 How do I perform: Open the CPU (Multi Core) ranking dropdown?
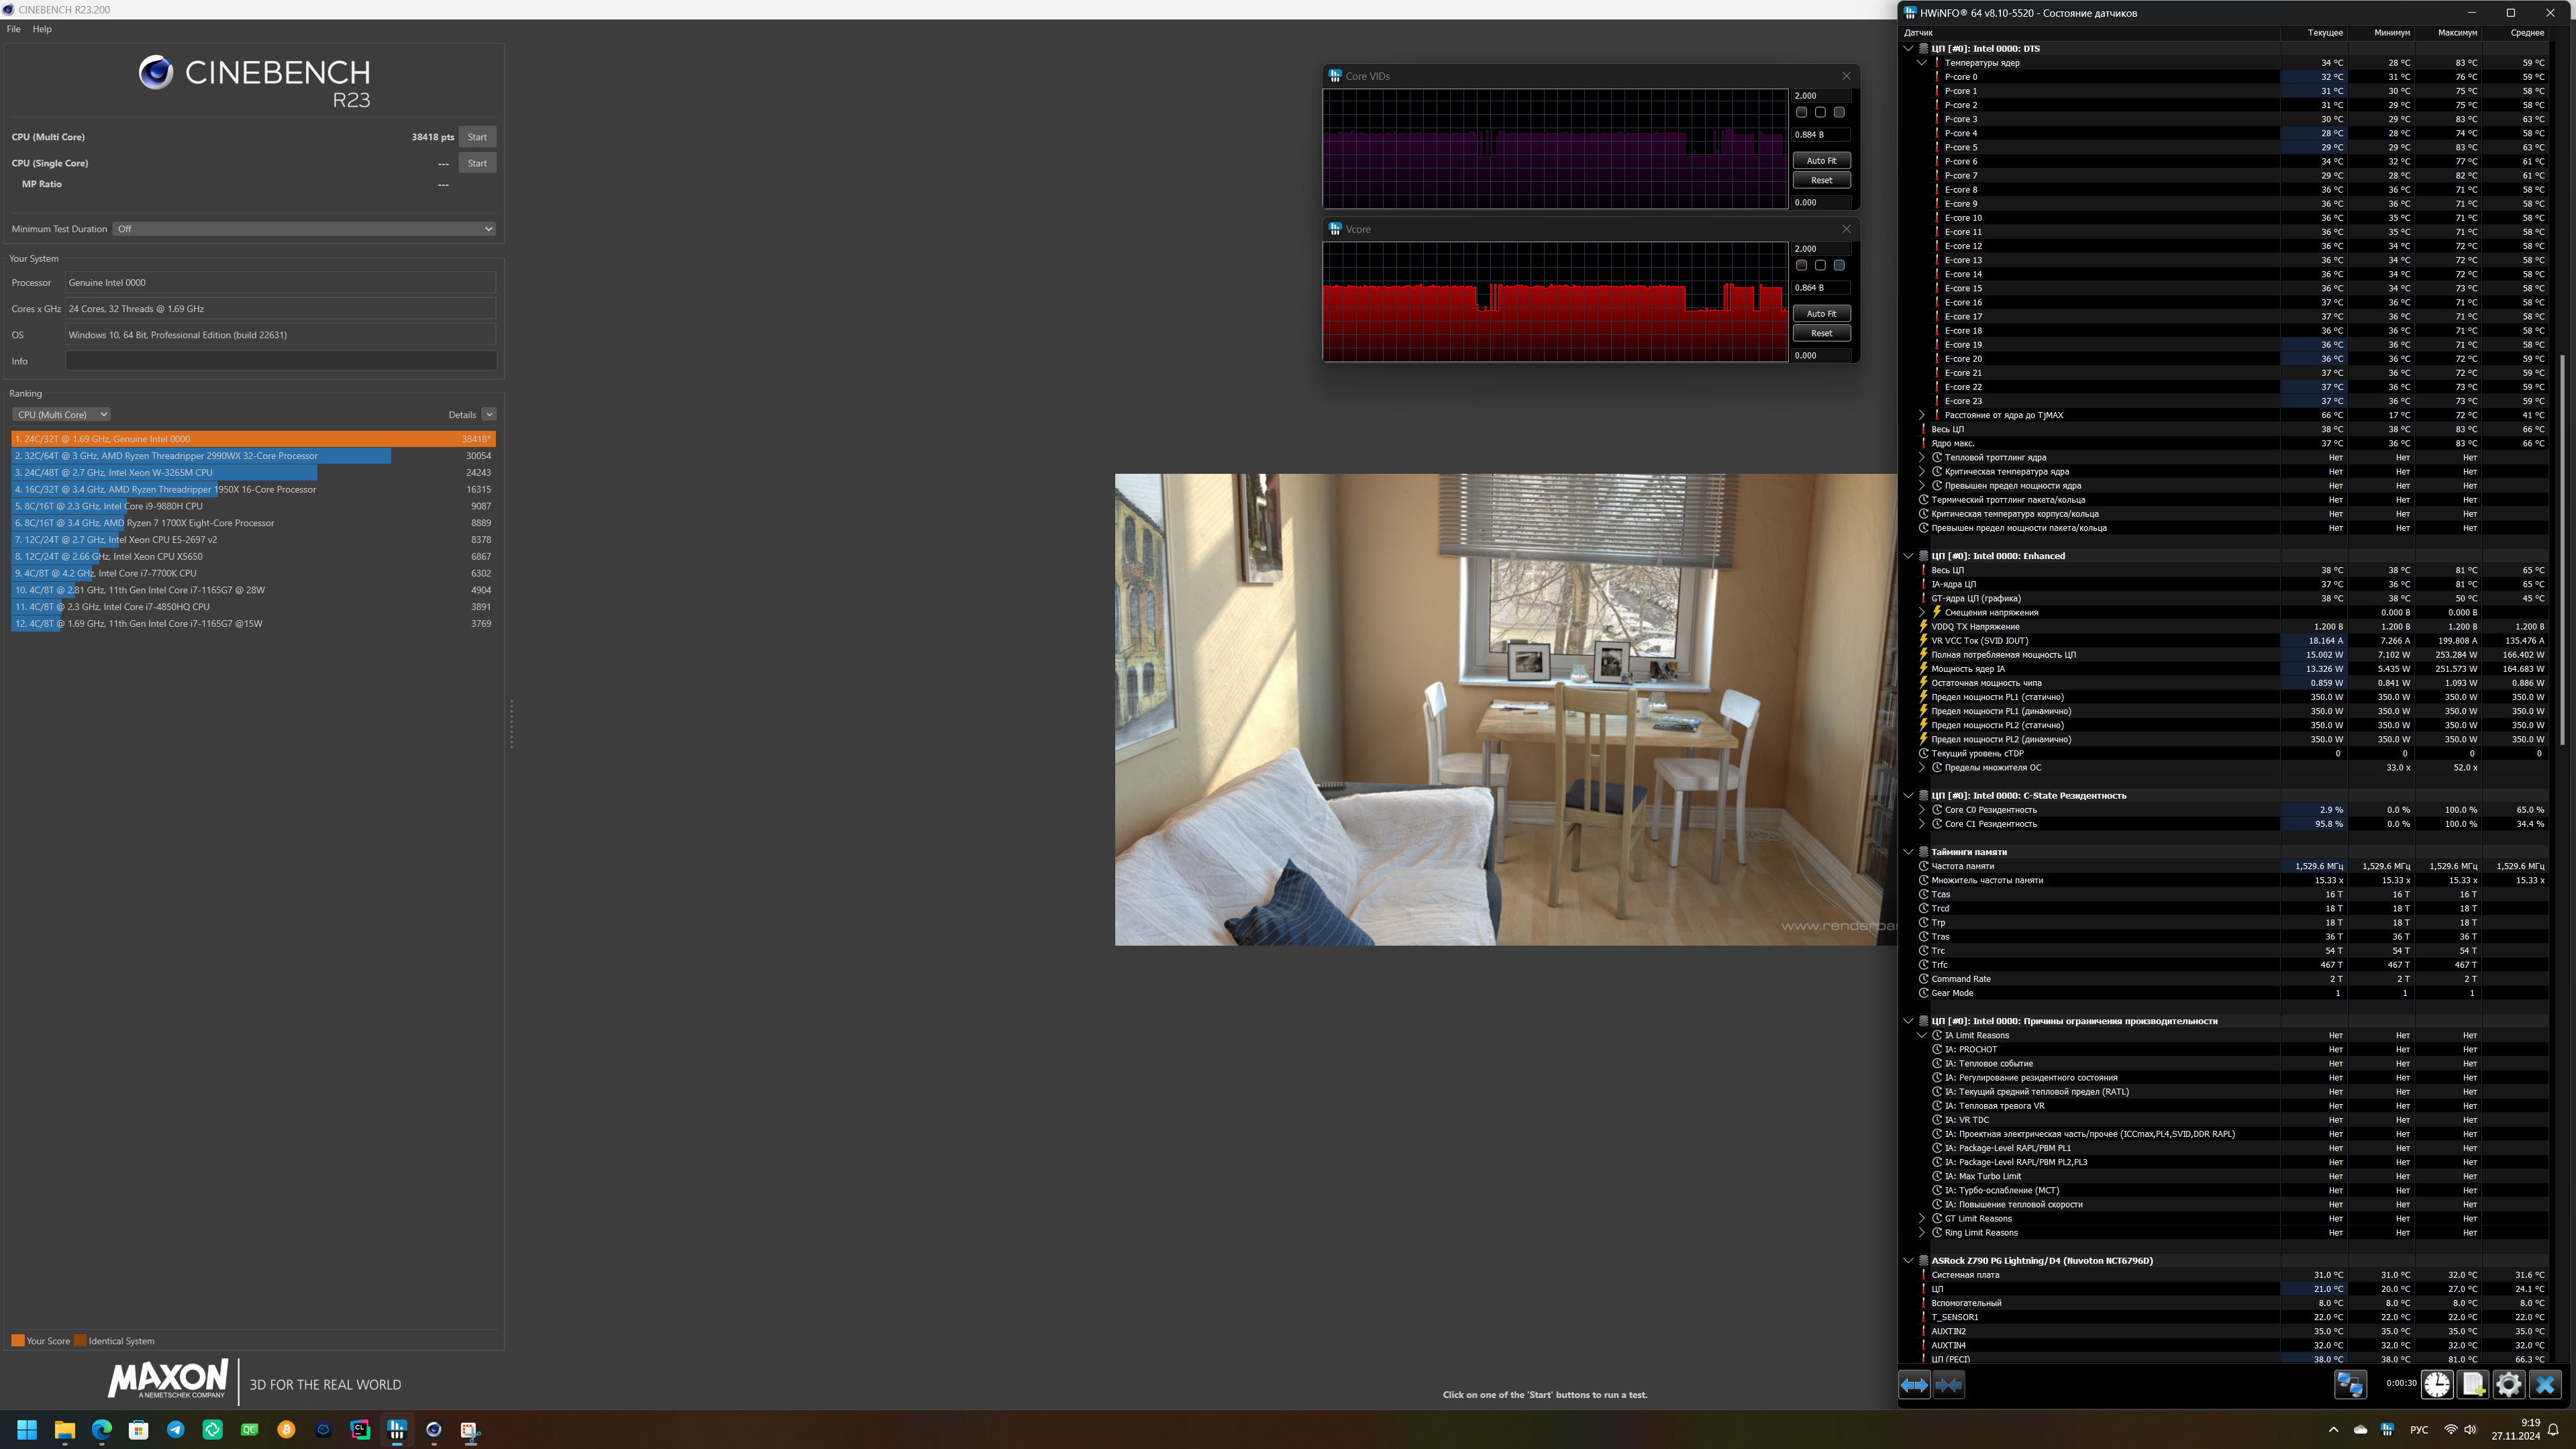point(62,415)
